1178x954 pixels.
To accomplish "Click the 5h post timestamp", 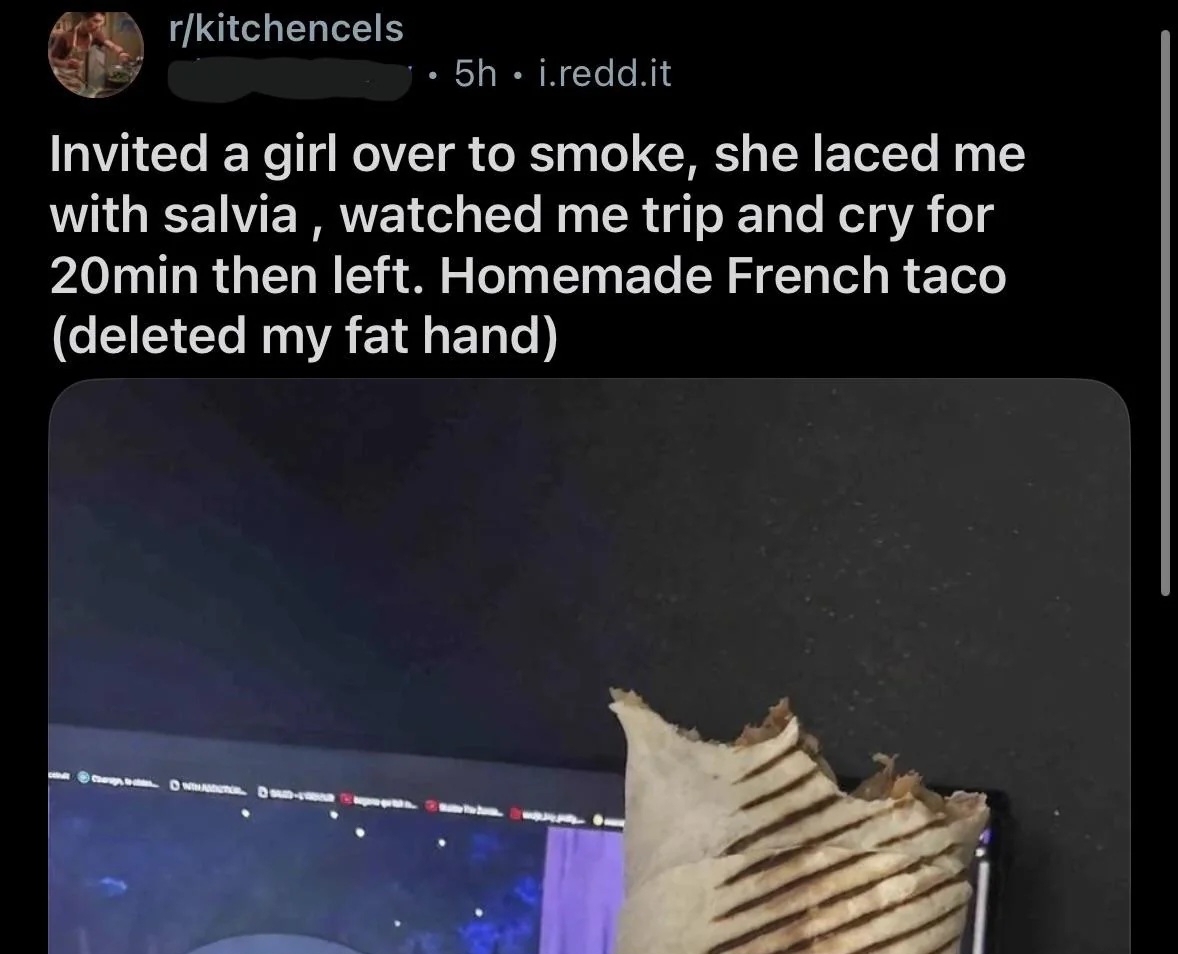I will tap(476, 74).
